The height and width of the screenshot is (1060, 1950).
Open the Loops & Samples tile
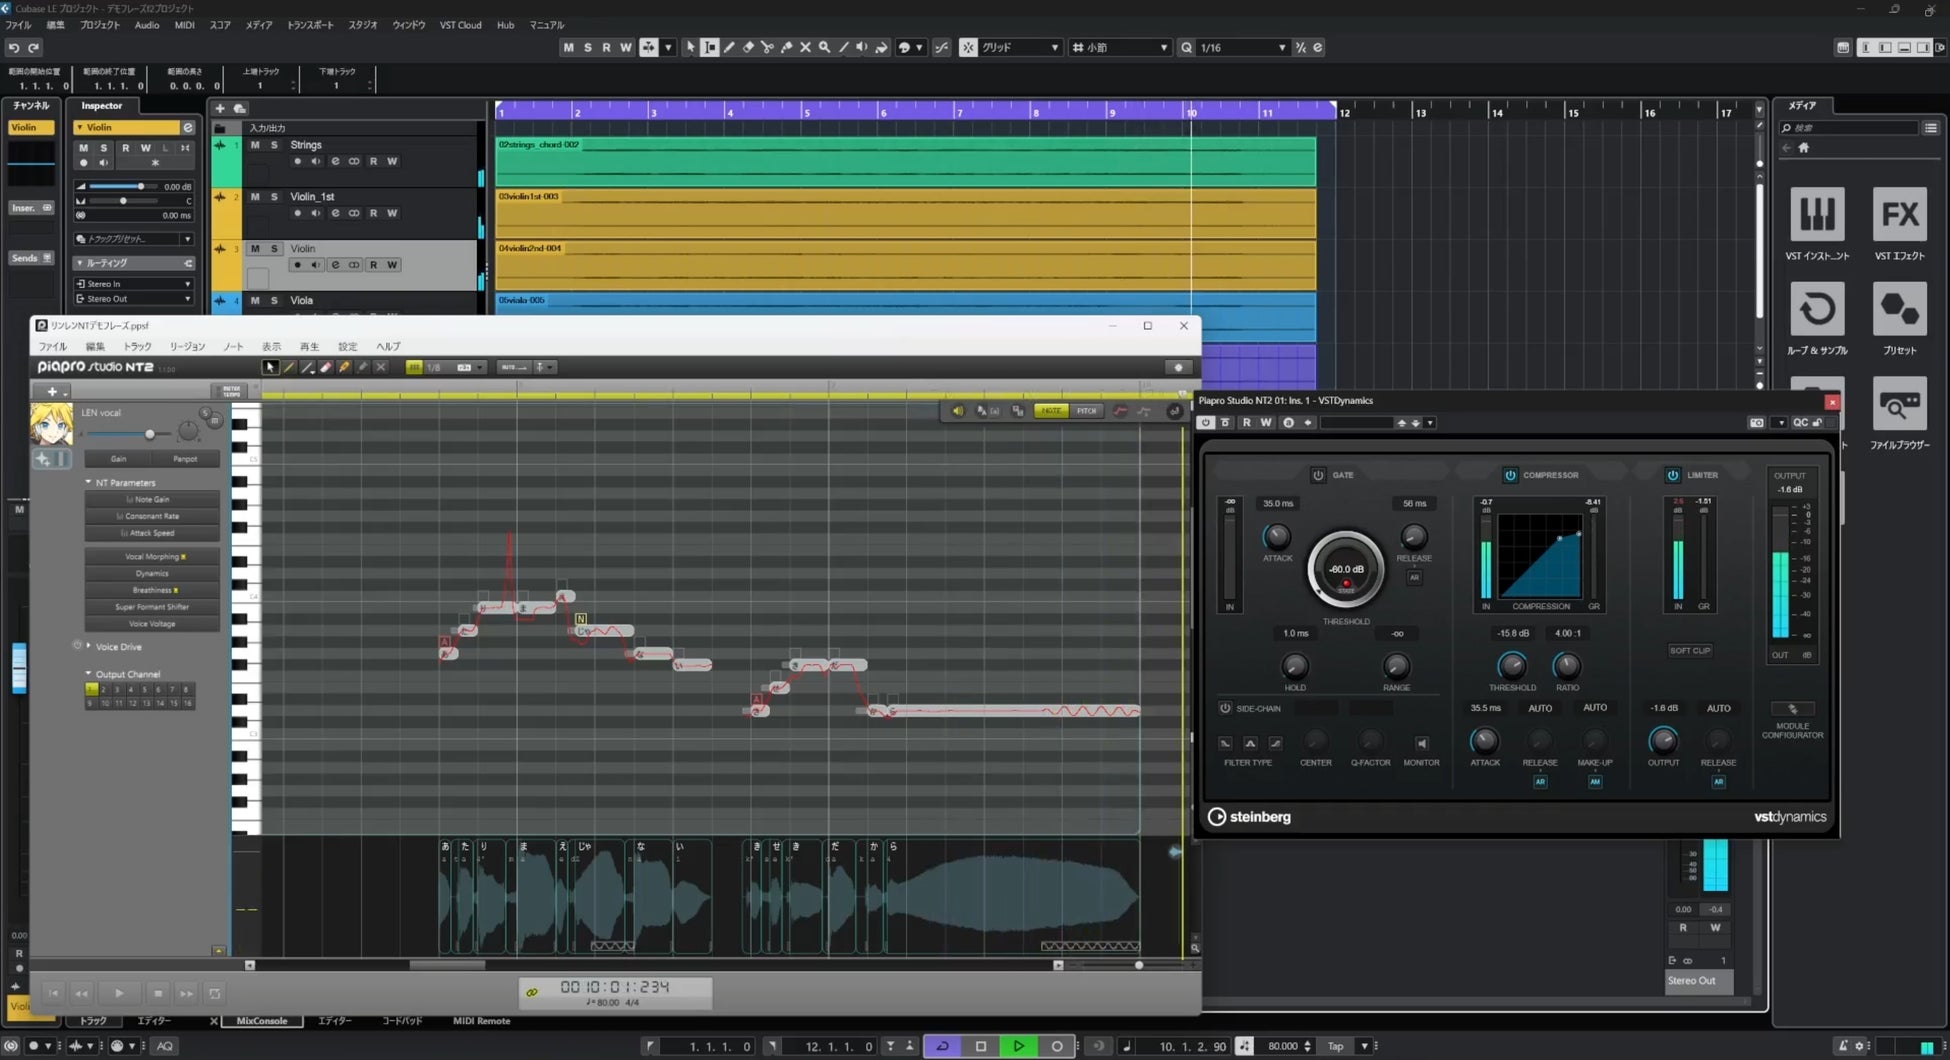(1816, 309)
